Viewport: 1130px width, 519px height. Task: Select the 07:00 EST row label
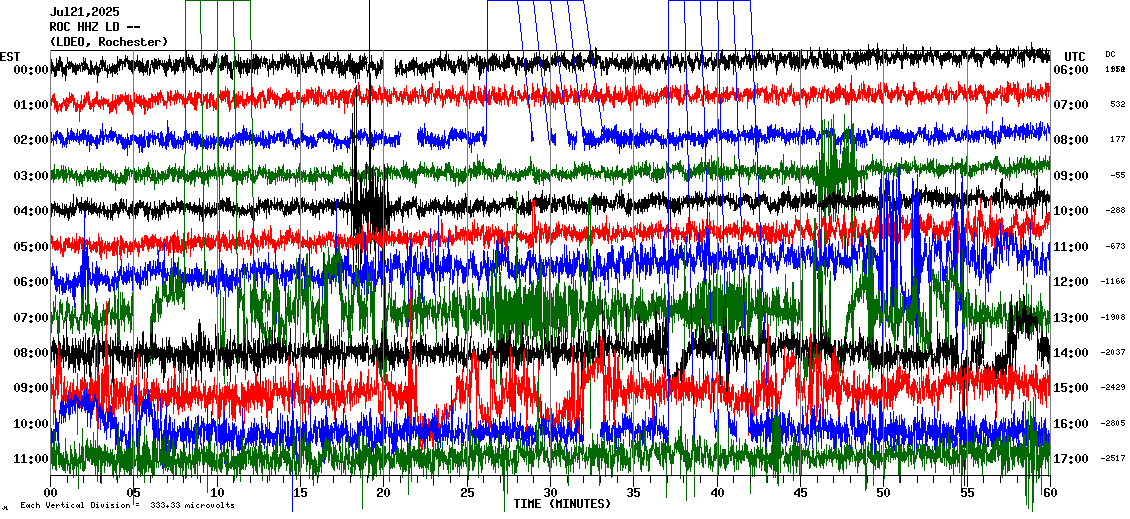tap(31, 318)
